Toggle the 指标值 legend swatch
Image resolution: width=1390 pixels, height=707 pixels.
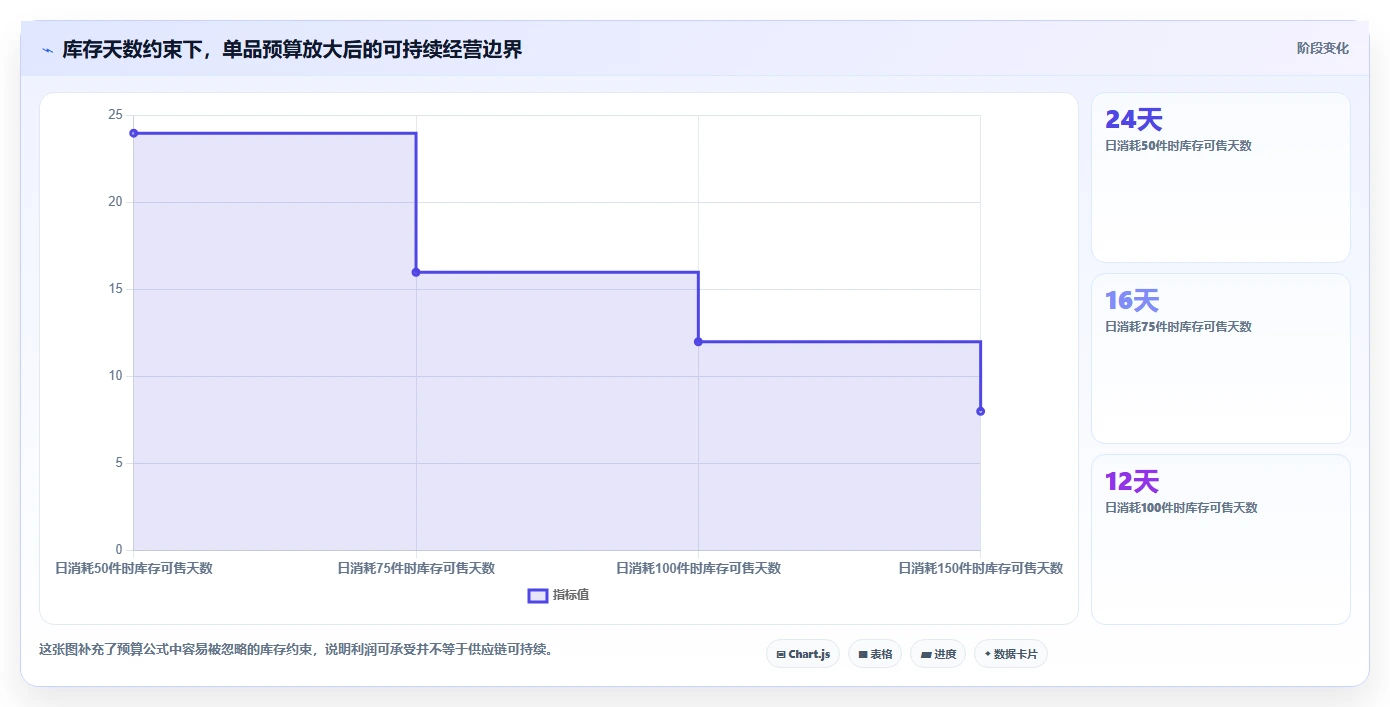(x=538, y=596)
